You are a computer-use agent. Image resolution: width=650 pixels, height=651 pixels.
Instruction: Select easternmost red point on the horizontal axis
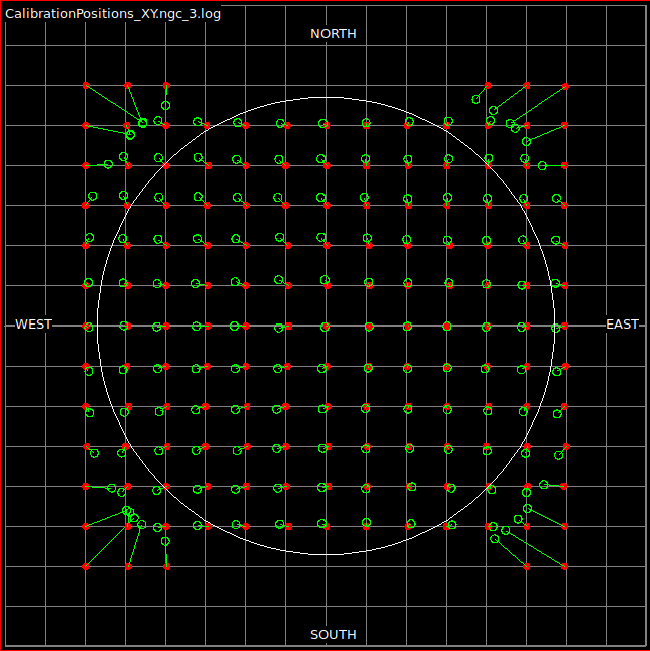[565, 326]
